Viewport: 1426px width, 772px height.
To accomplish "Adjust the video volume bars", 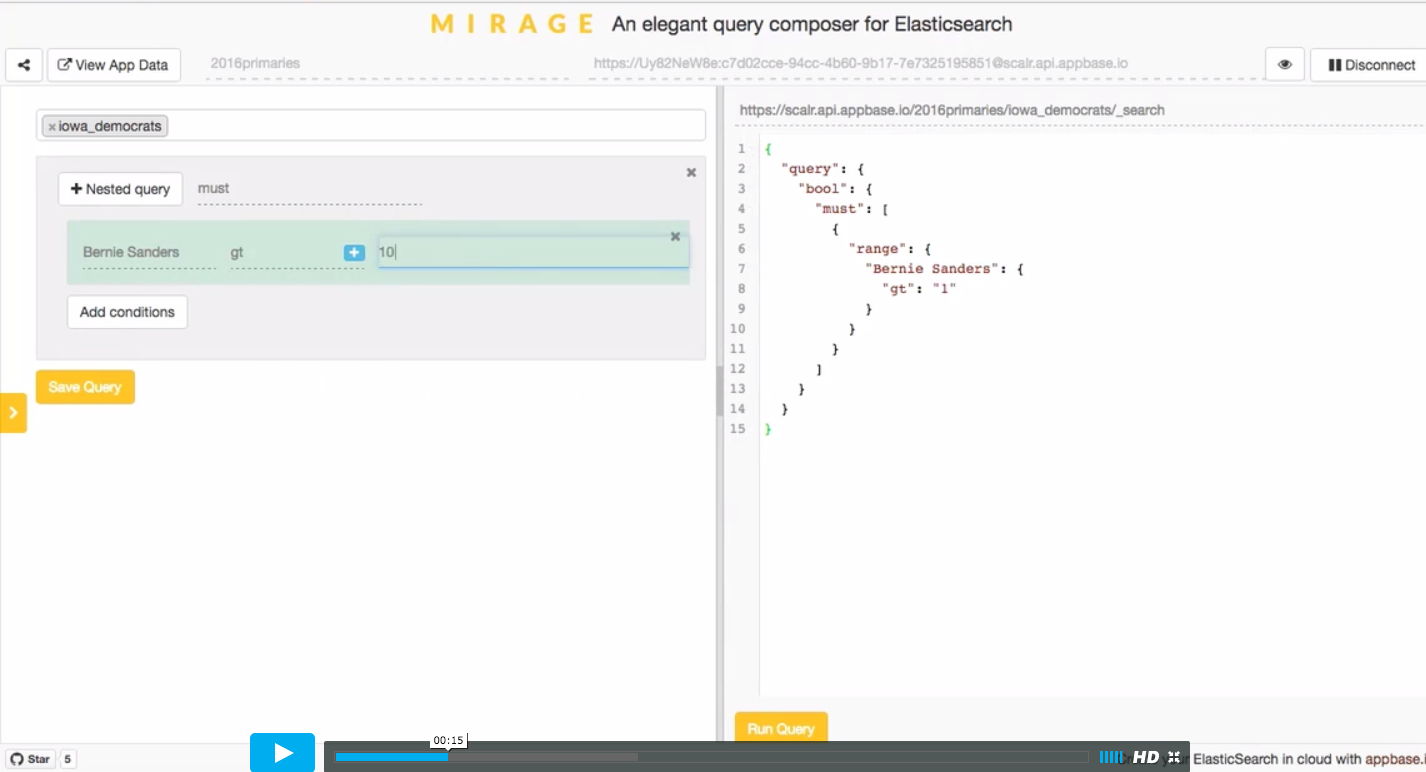I will point(1111,757).
